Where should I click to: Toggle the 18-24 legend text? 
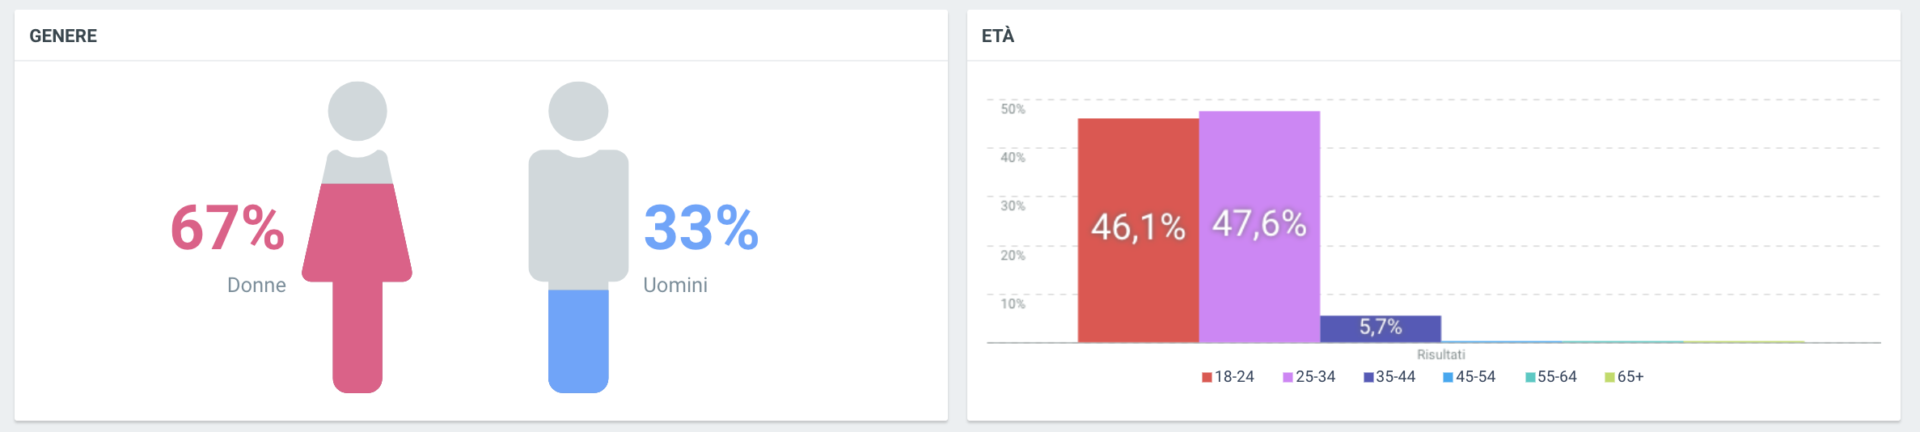pyautogui.click(x=1234, y=377)
